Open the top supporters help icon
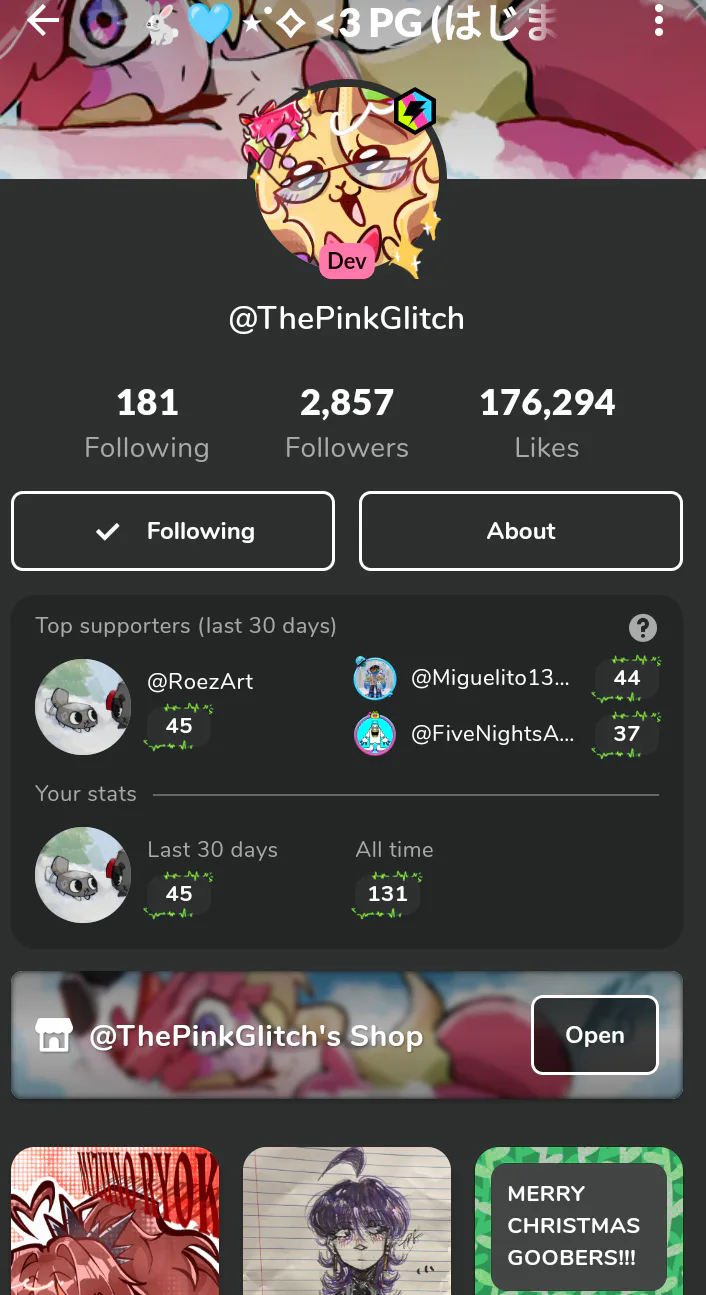 (x=643, y=628)
